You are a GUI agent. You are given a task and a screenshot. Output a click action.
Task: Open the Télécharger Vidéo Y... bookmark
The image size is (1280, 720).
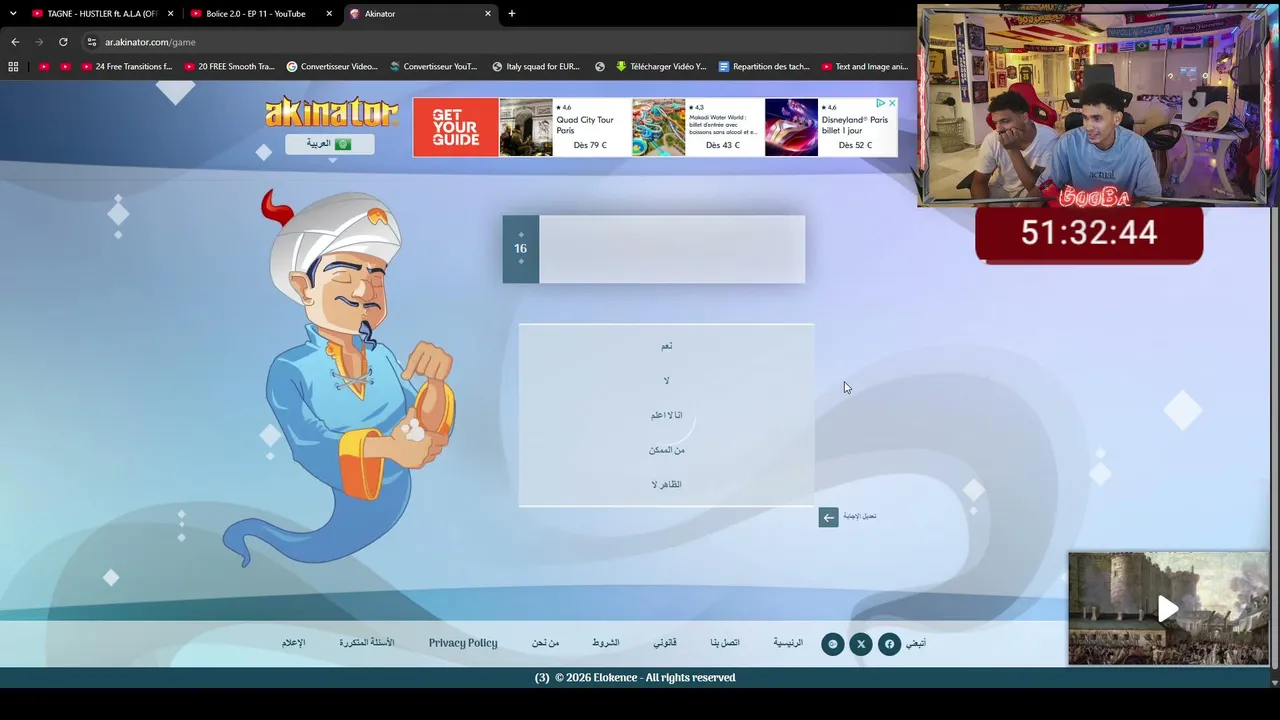click(661, 67)
